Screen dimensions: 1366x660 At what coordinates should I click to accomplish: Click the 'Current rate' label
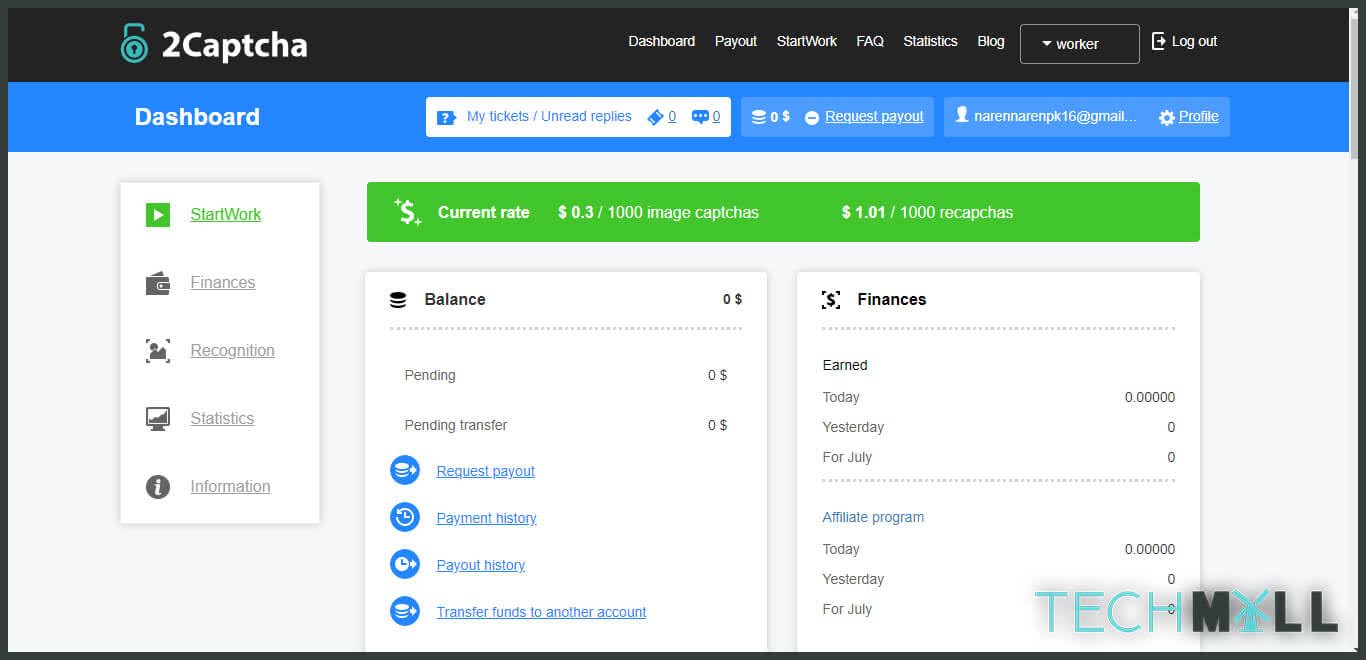[483, 212]
